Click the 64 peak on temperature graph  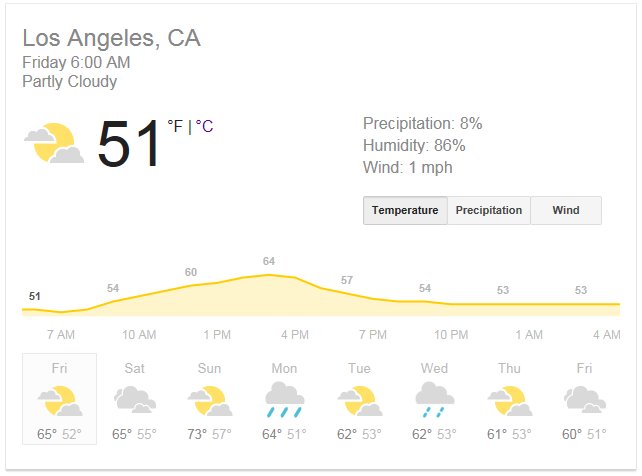tap(269, 261)
